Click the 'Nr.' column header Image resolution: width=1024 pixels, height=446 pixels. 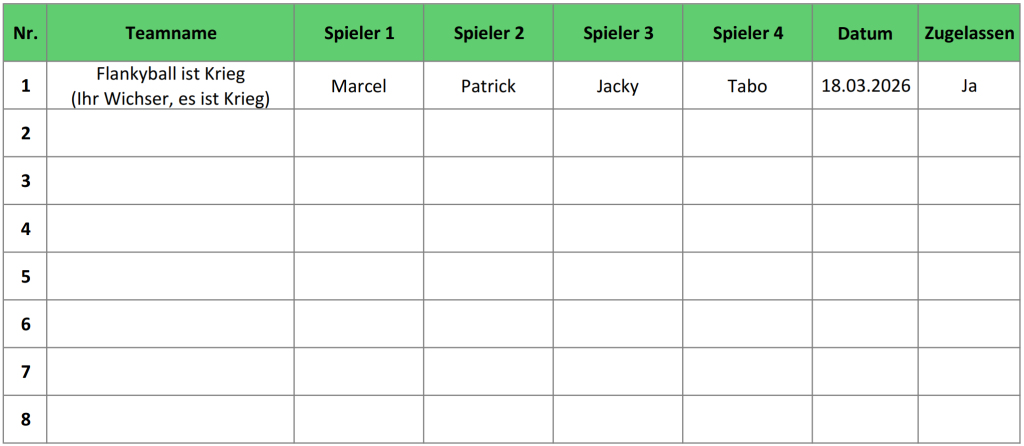pos(25,33)
